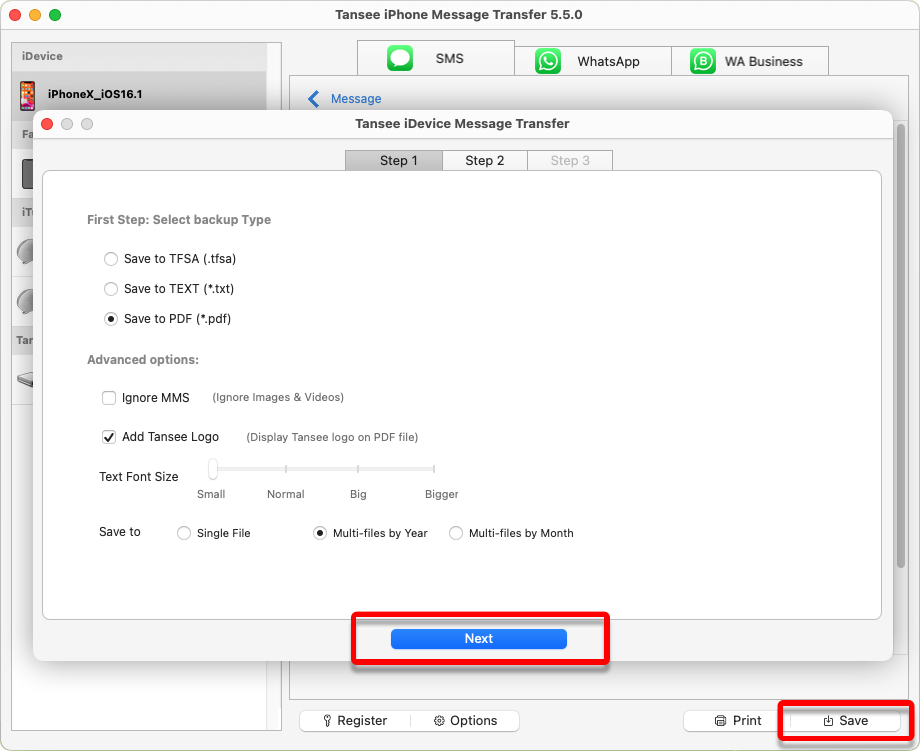This screenshot has width=920, height=751.
Task: Click the download icon on Save
Action: [x=828, y=721]
